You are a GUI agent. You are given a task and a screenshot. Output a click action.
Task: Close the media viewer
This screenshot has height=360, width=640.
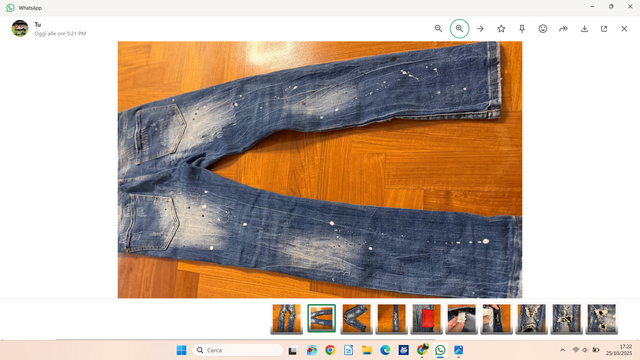pyautogui.click(x=624, y=29)
